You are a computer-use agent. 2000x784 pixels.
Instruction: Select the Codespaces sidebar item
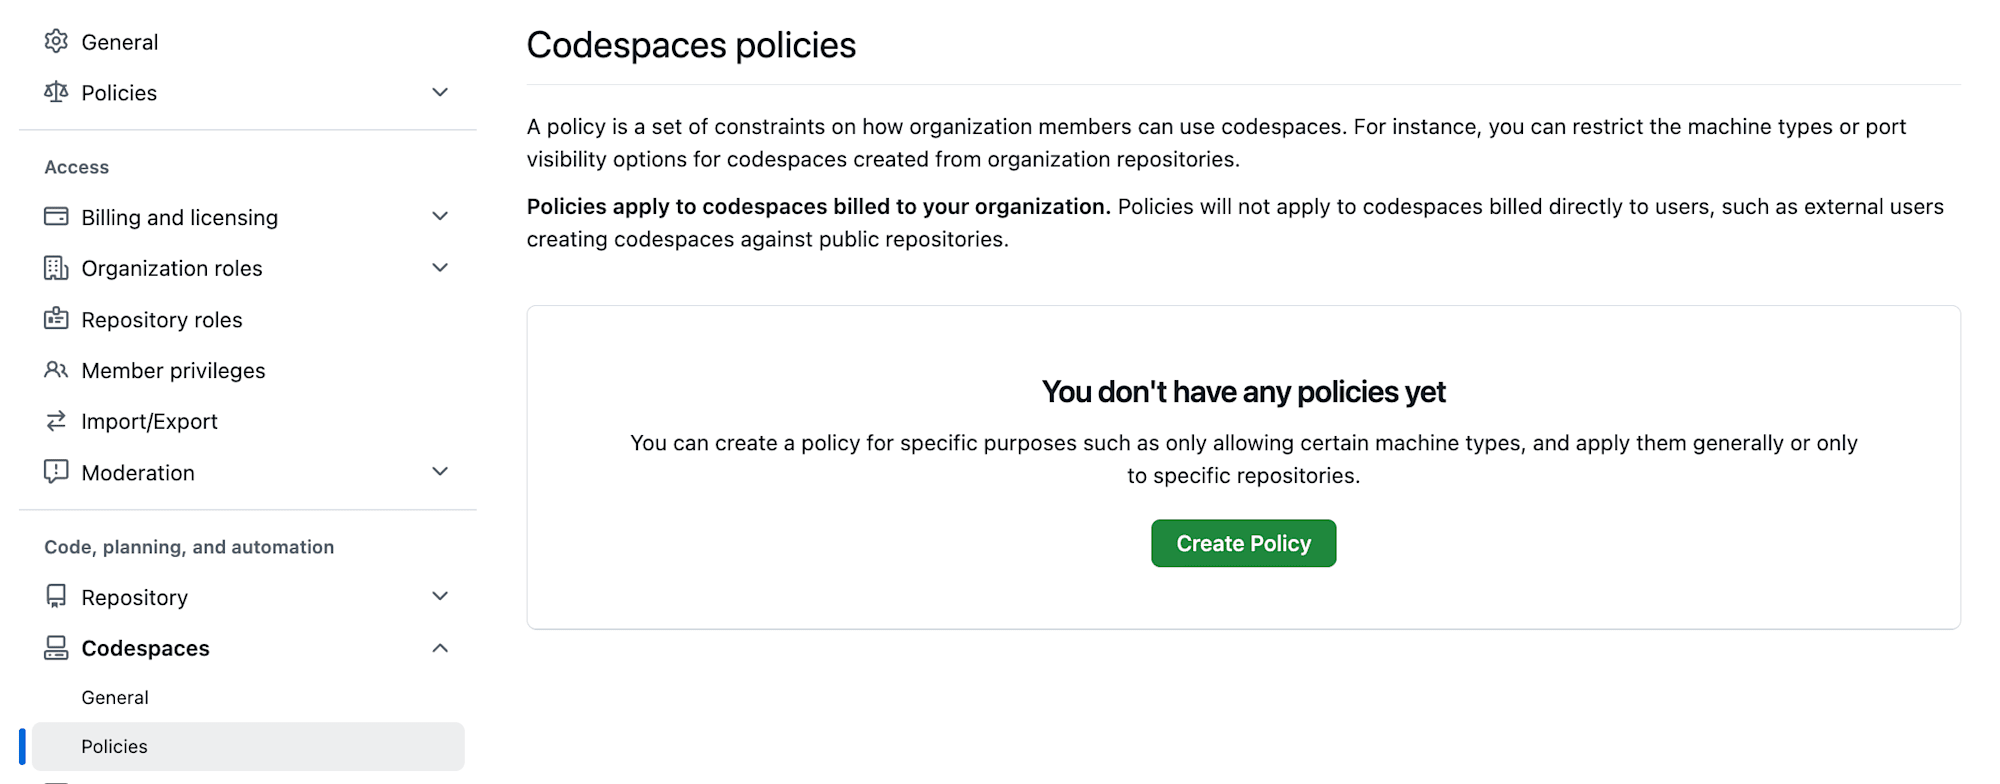pos(248,648)
